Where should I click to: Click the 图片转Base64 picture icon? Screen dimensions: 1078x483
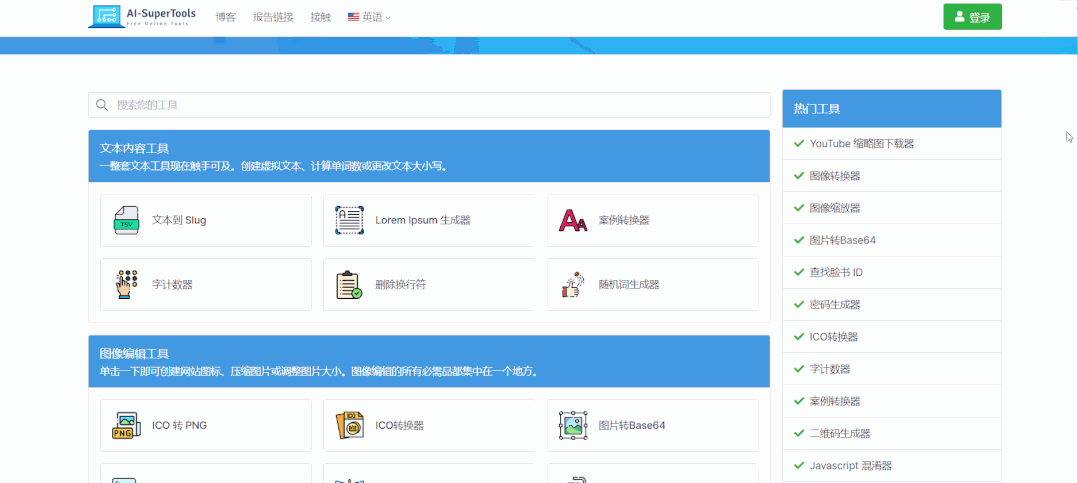tap(573, 425)
